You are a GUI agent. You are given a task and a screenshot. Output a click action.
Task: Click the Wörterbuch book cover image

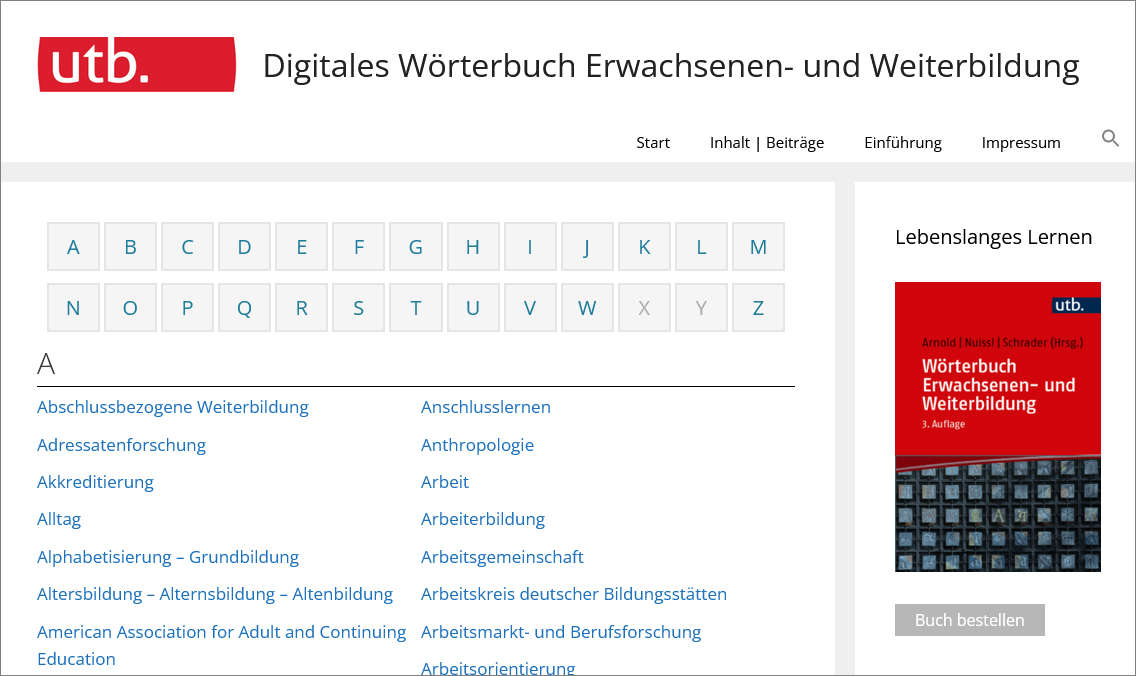point(998,427)
